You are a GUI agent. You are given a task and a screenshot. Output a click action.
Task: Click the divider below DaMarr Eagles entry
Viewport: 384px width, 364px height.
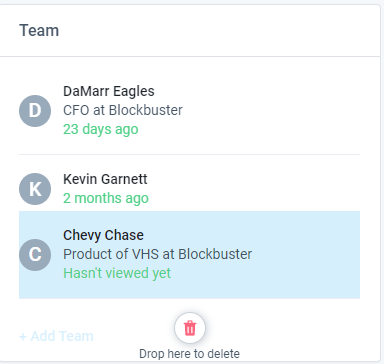[x=189, y=155]
